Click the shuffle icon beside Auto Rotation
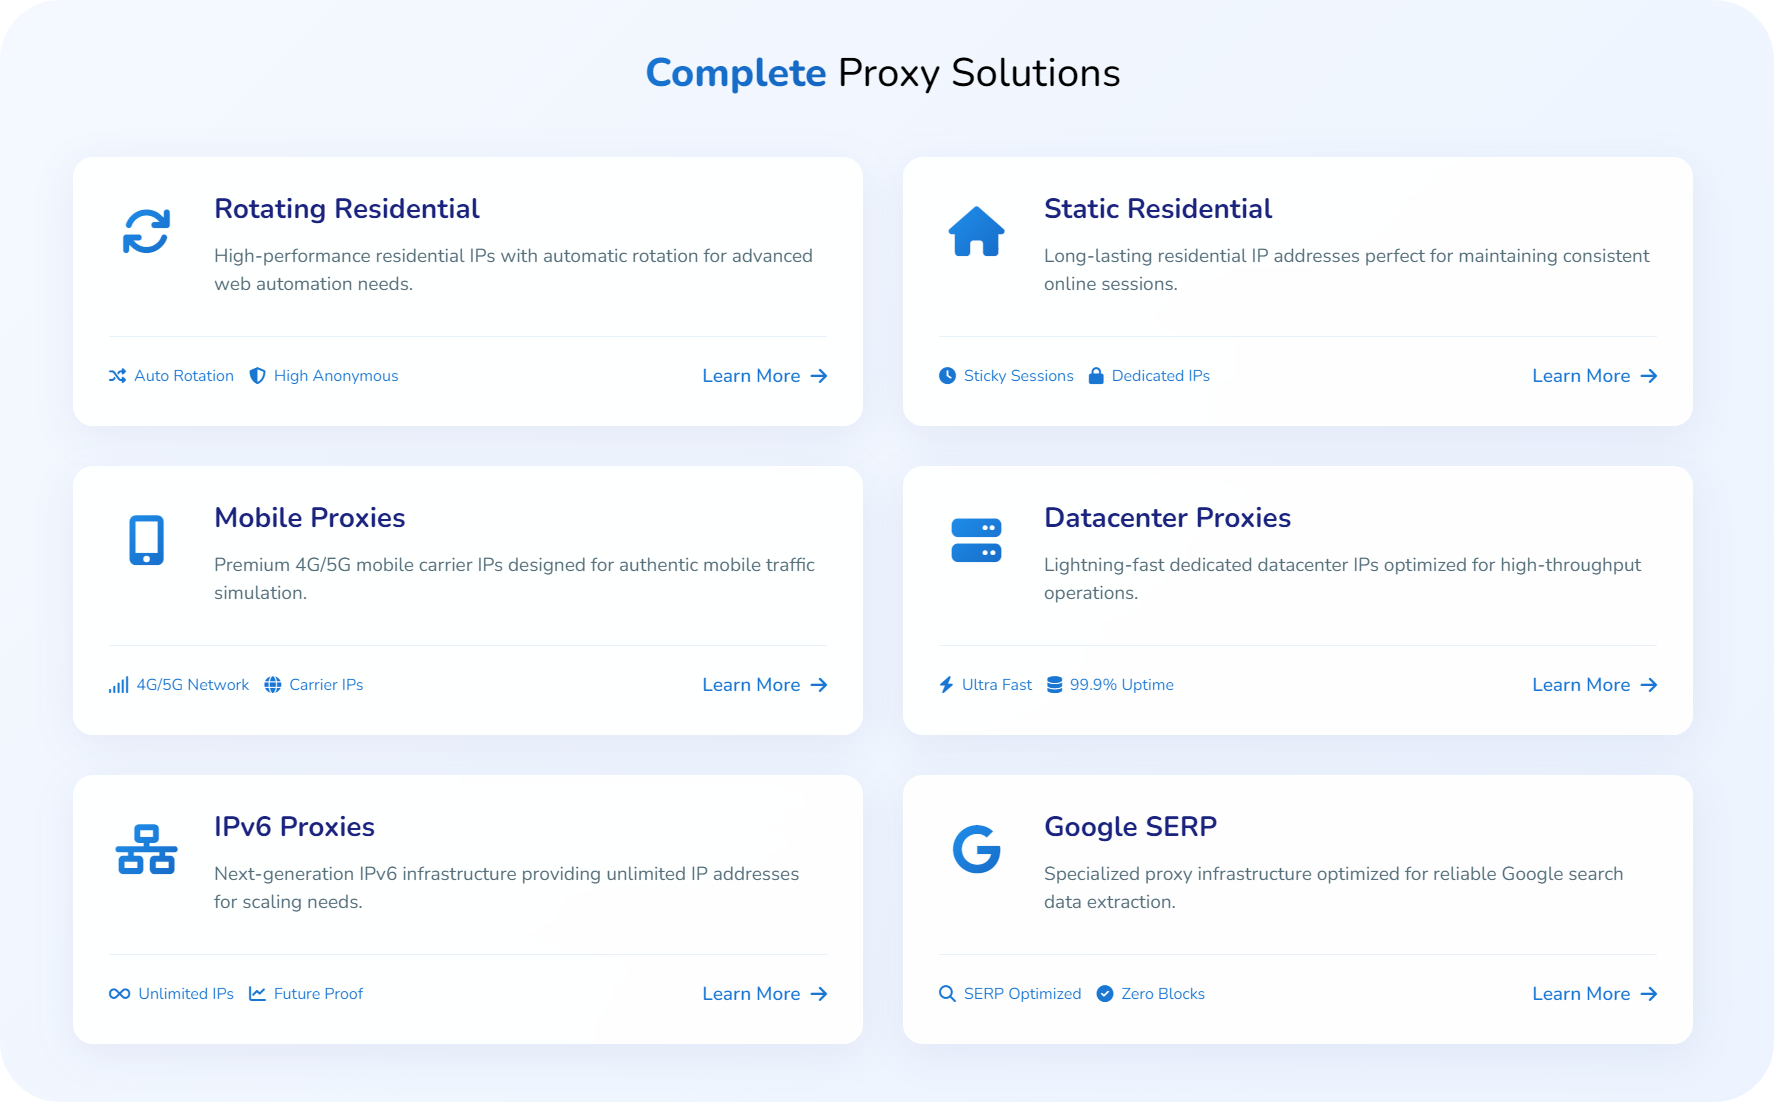This screenshot has height=1102, width=1774. point(117,376)
